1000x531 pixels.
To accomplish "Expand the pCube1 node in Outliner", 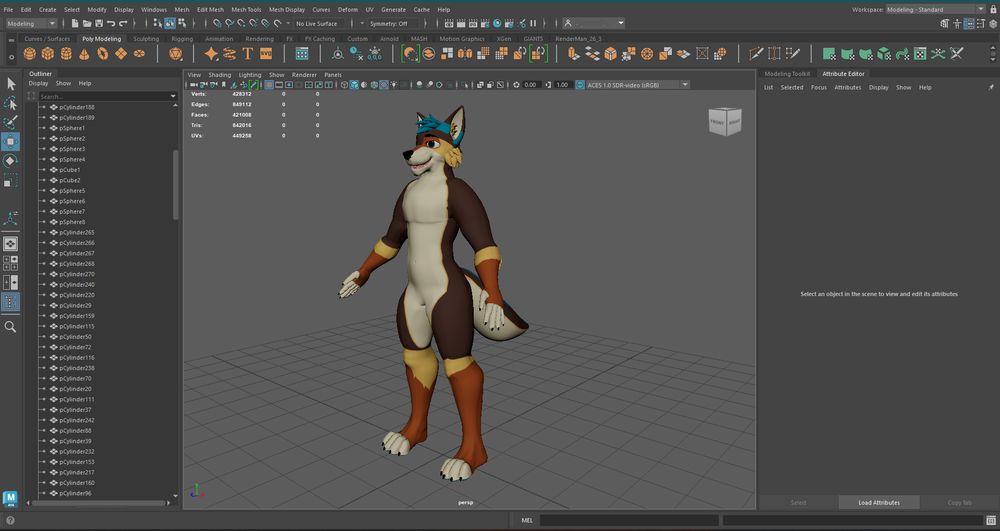I will click(x=43, y=170).
